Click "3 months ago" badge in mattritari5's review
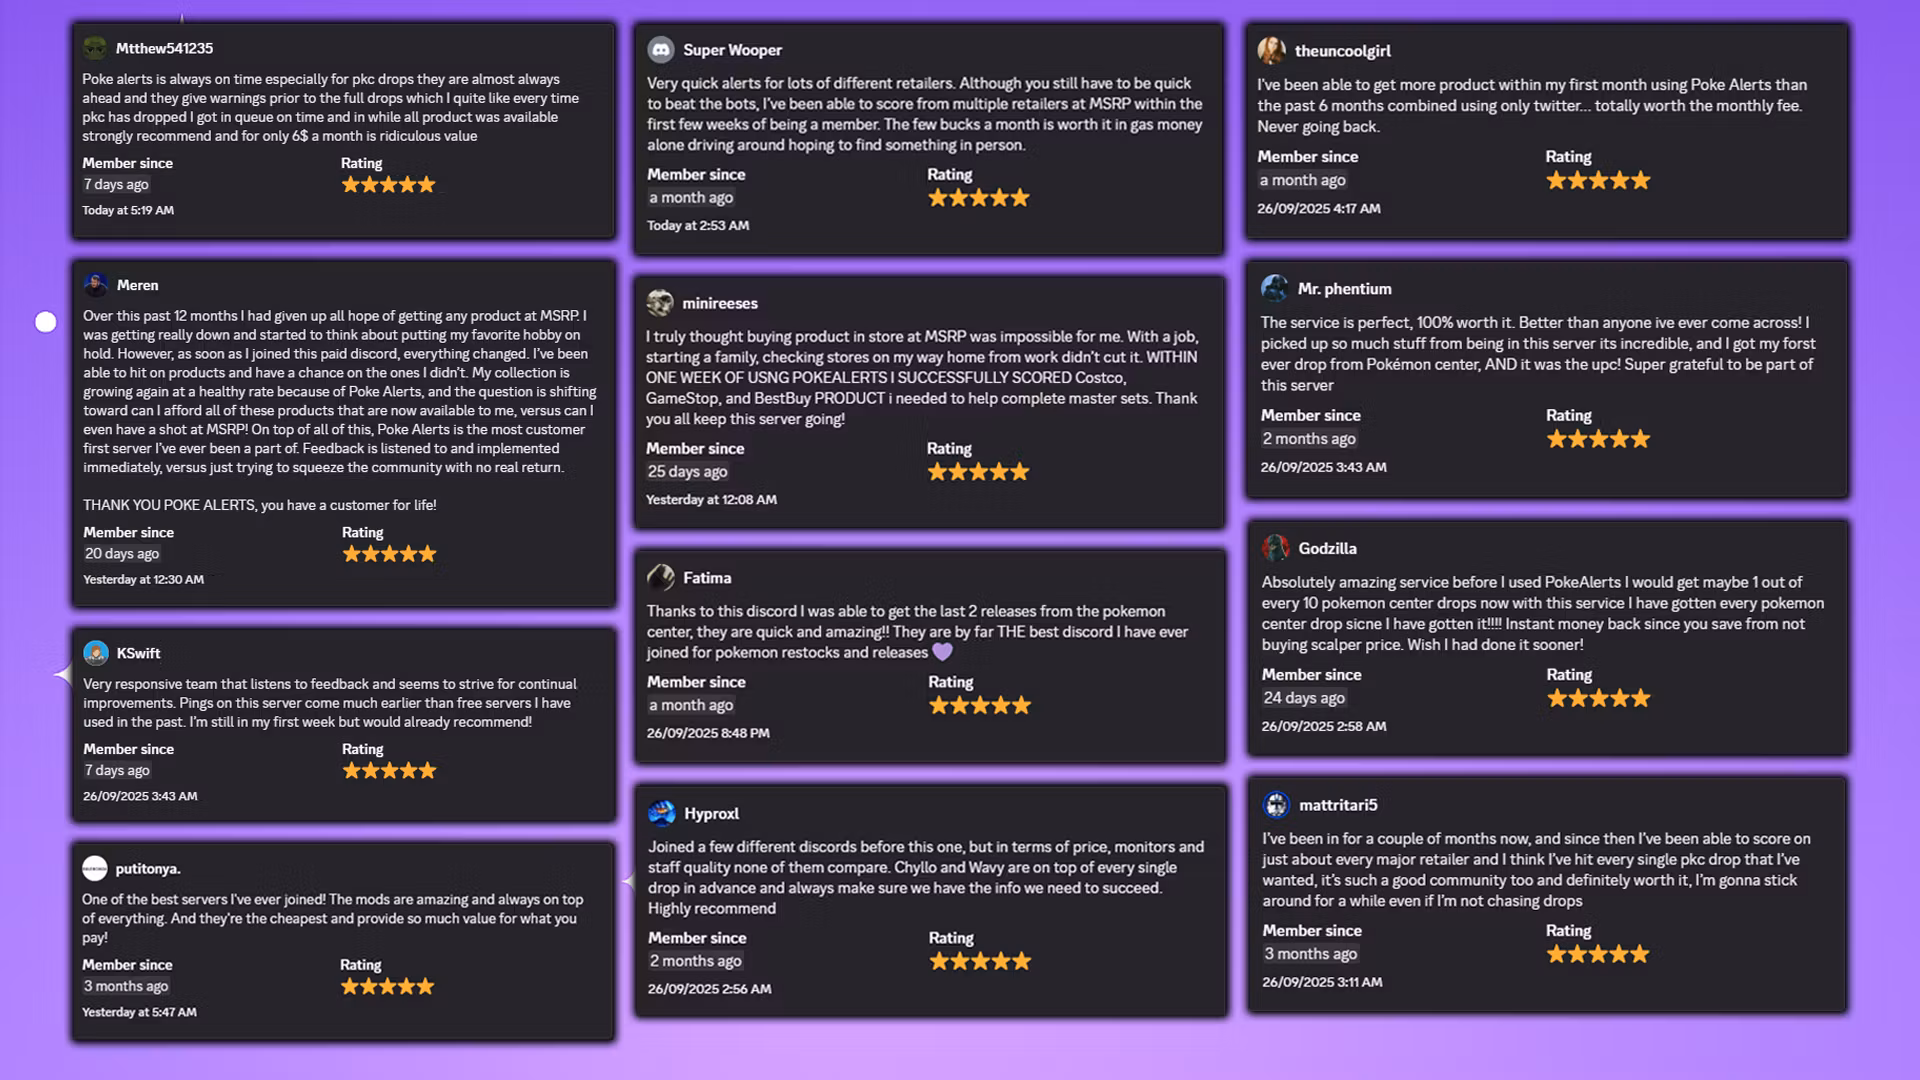 click(x=1310, y=954)
